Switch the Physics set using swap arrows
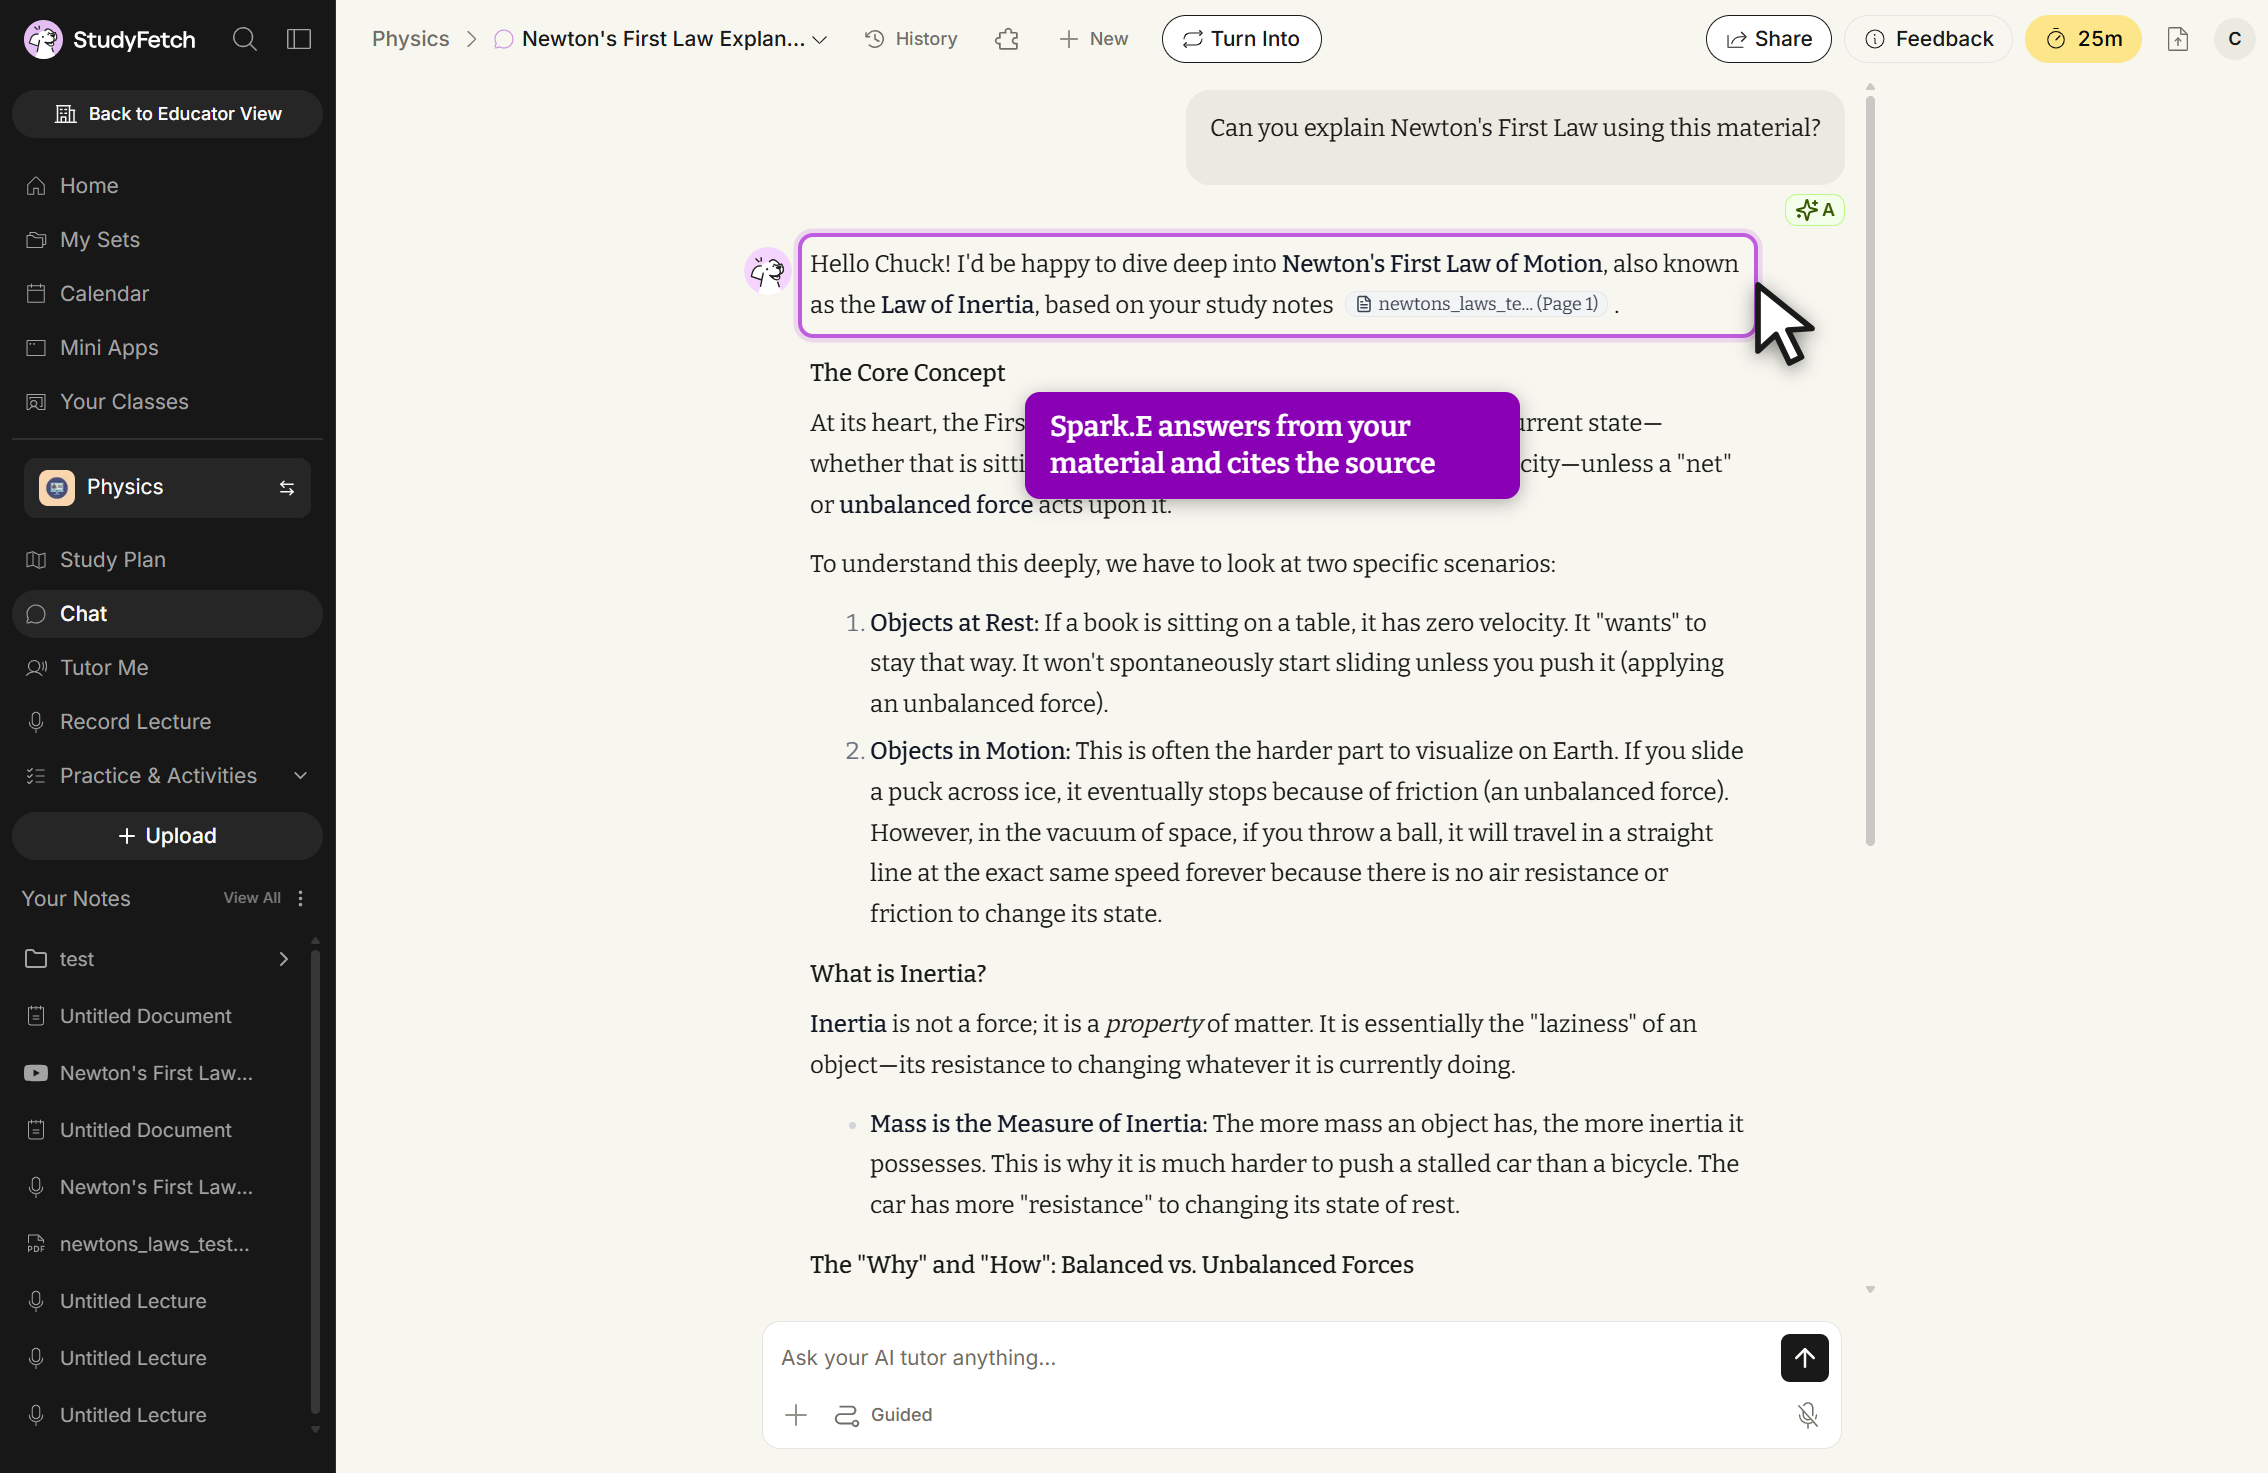2268x1473 pixels. (287, 488)
